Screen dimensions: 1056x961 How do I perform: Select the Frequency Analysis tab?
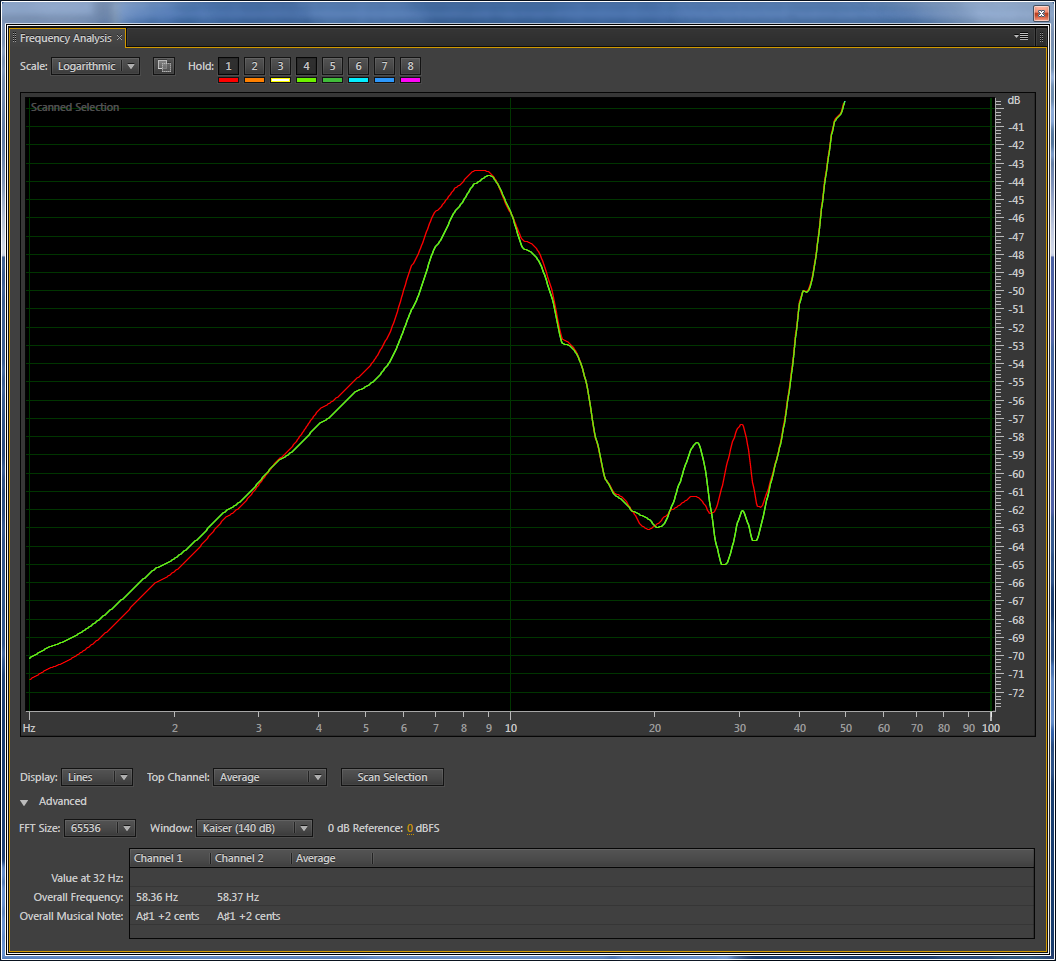click(x=66, y=38)
